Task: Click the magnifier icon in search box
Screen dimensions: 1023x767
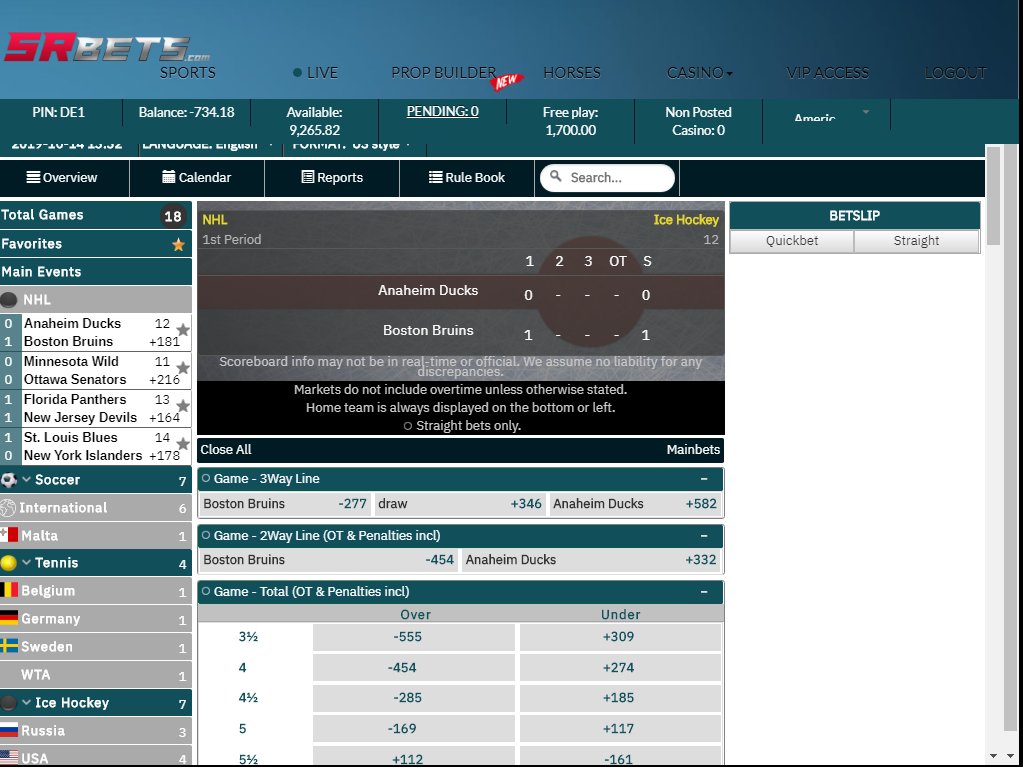Action: (556, 176)
